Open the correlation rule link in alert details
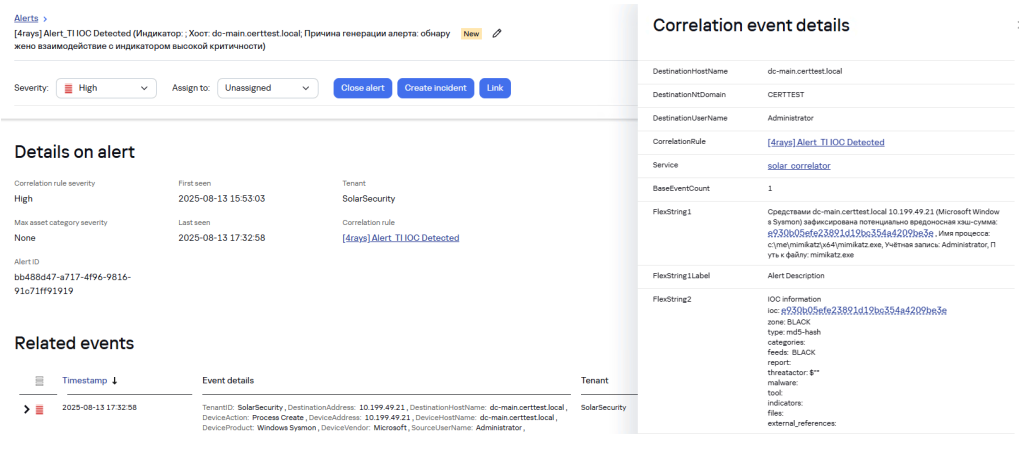 [x=400, y=238]
